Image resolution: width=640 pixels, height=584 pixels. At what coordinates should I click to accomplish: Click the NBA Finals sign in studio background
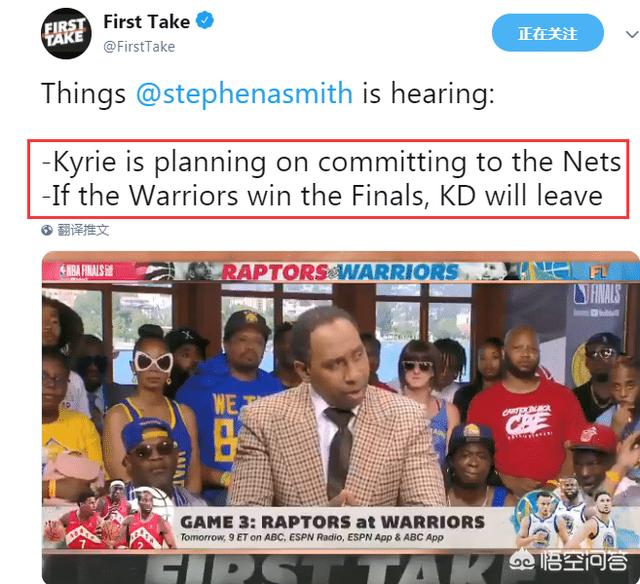pos(598,295)
